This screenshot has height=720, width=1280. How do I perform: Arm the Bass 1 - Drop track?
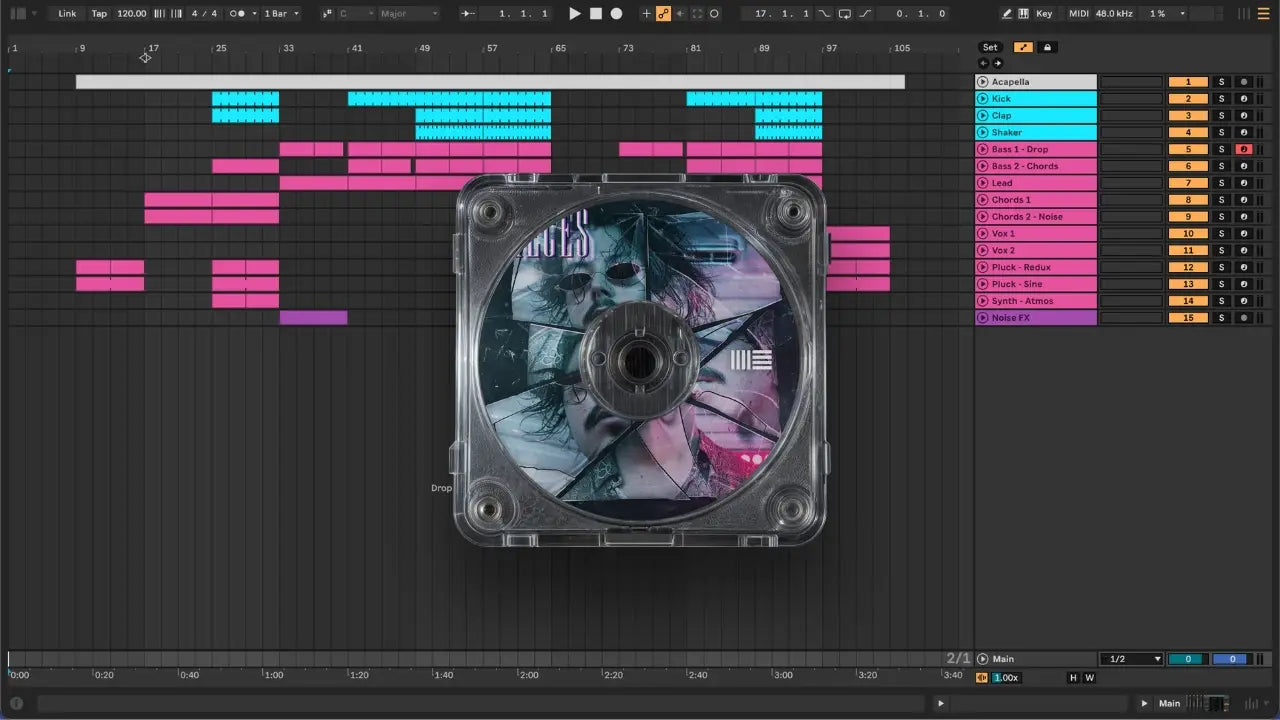point(1244,149)
